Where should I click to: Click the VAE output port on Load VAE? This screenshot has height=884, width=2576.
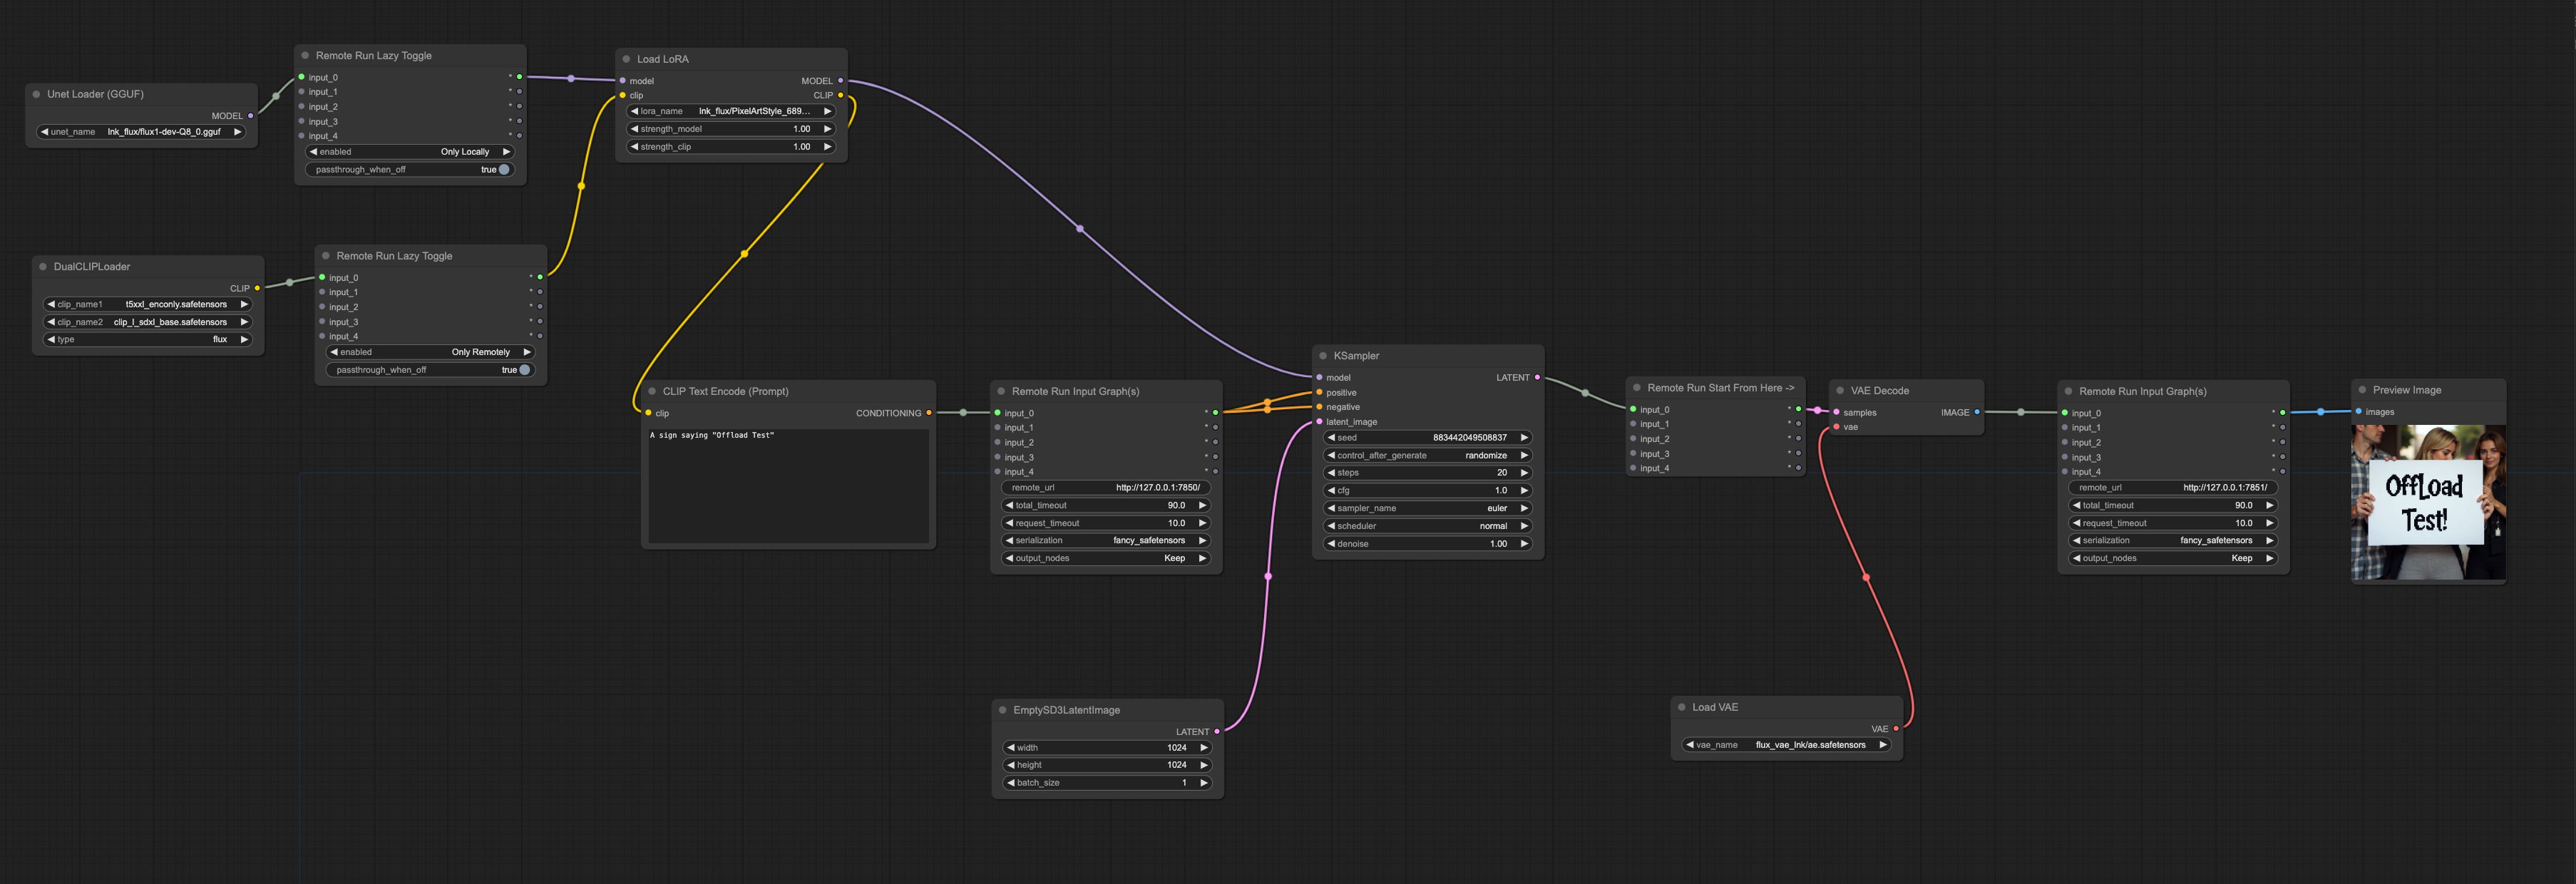click(1896, 729)
